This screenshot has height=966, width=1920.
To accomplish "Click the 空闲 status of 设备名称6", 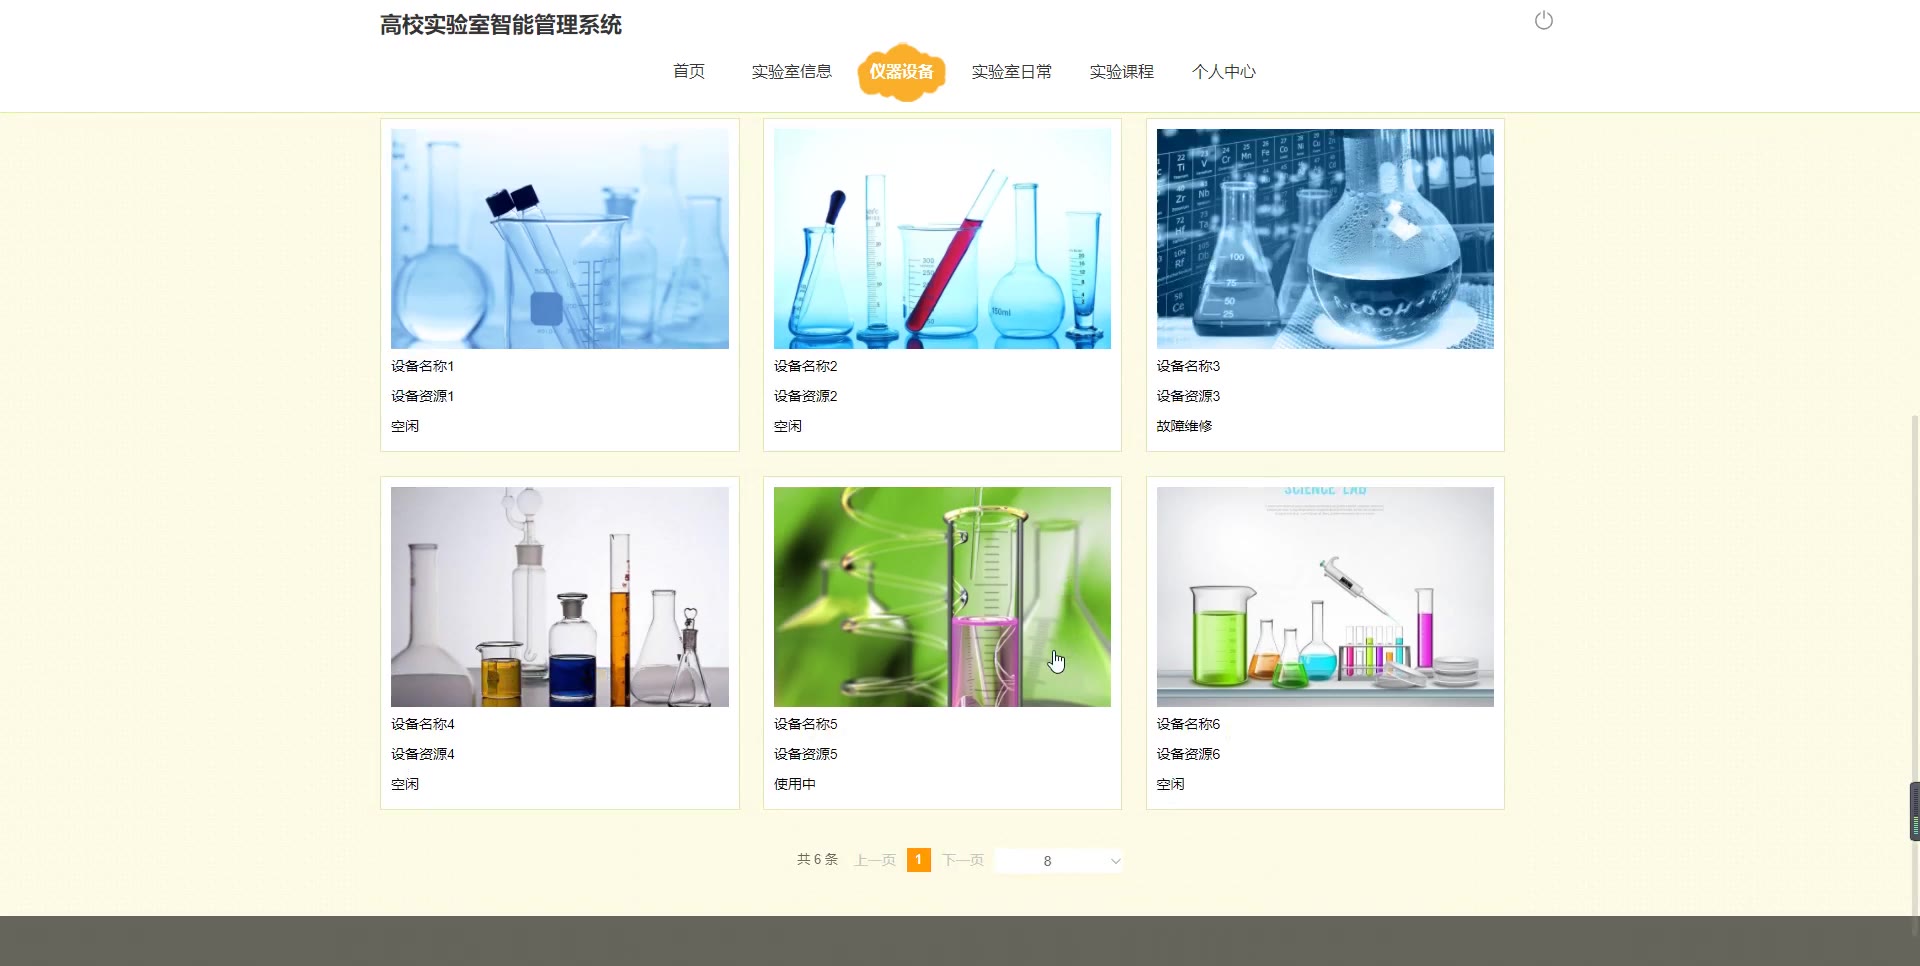I will (x=1171, y=784).
